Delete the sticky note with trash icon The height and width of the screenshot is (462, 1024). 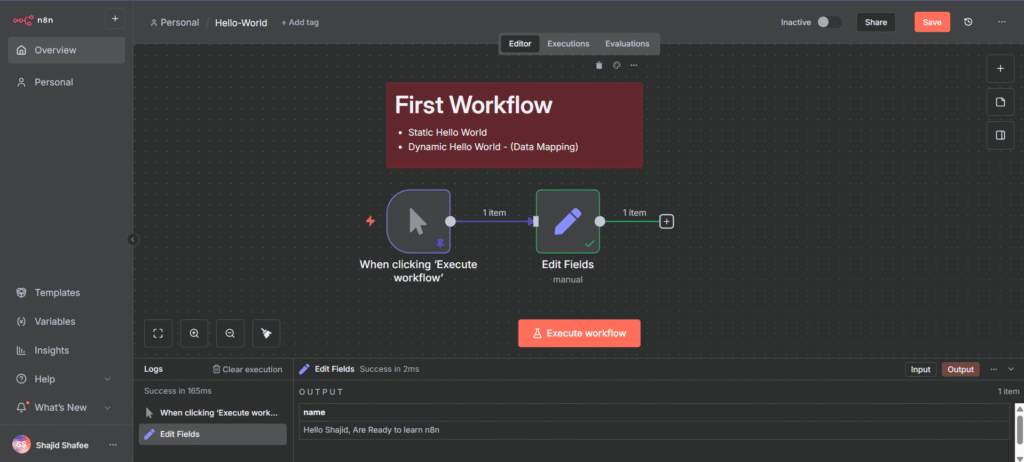tap(599, 66)
